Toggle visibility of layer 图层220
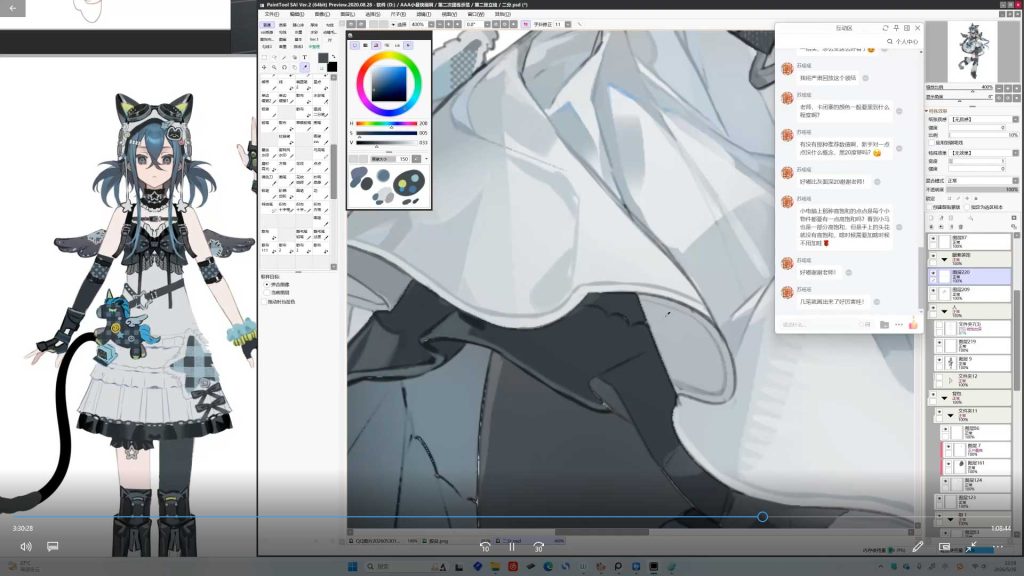 coord(933,272)
